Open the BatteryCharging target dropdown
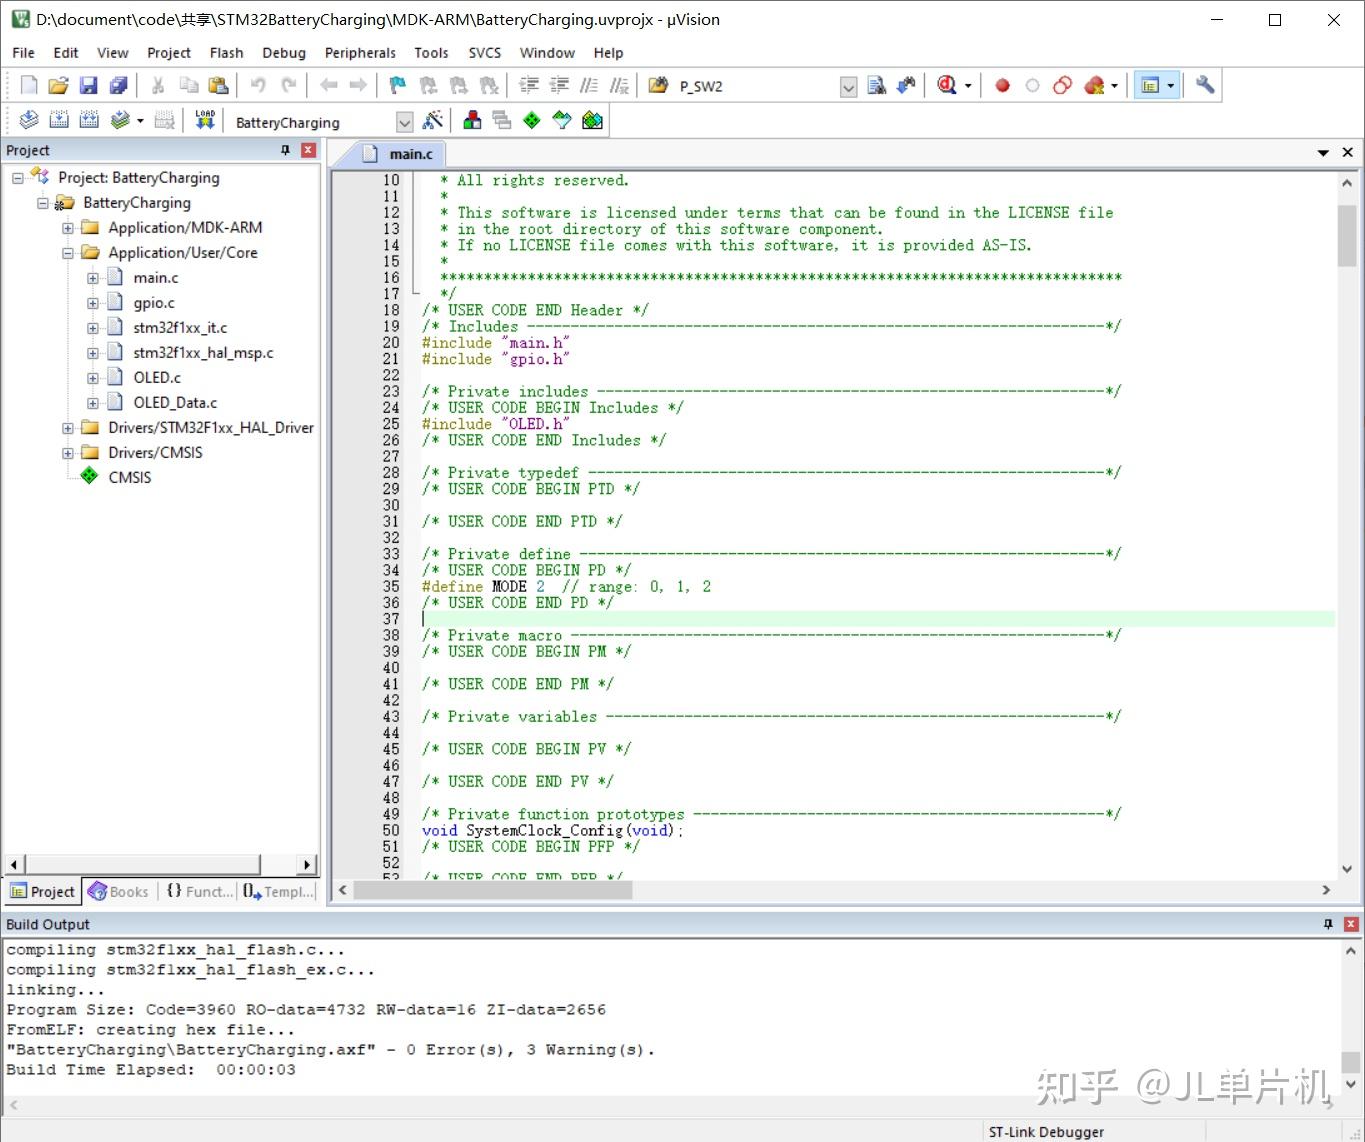This screenshot has width=1365, height=1142. 404,122
